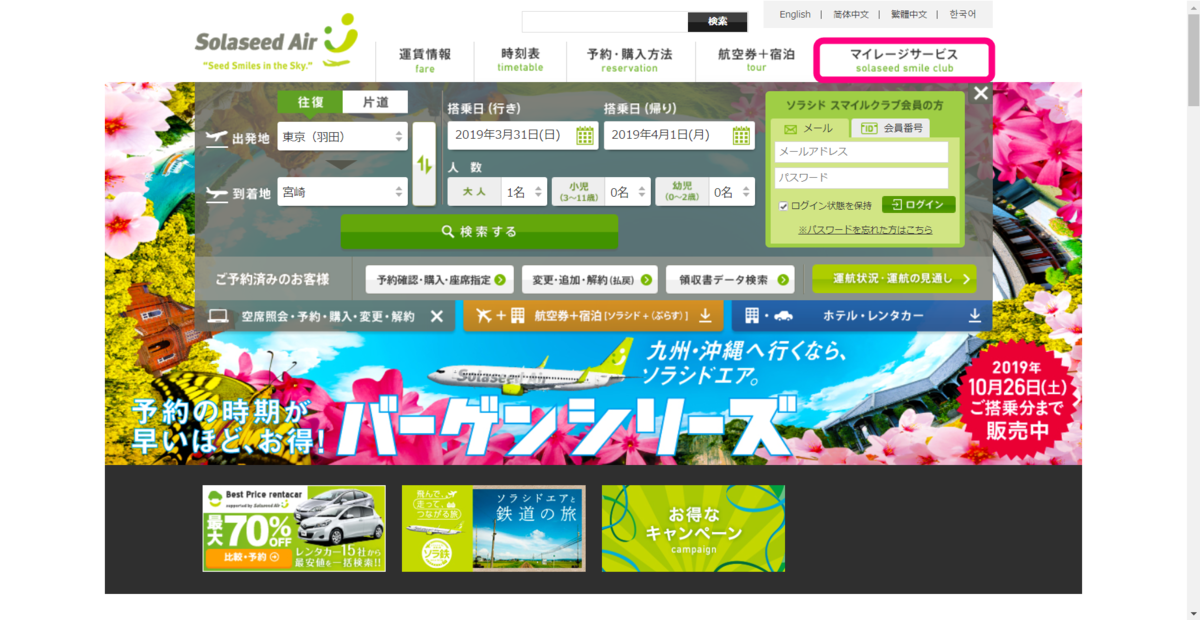
Task: Switch language to English
Action: 795,15
